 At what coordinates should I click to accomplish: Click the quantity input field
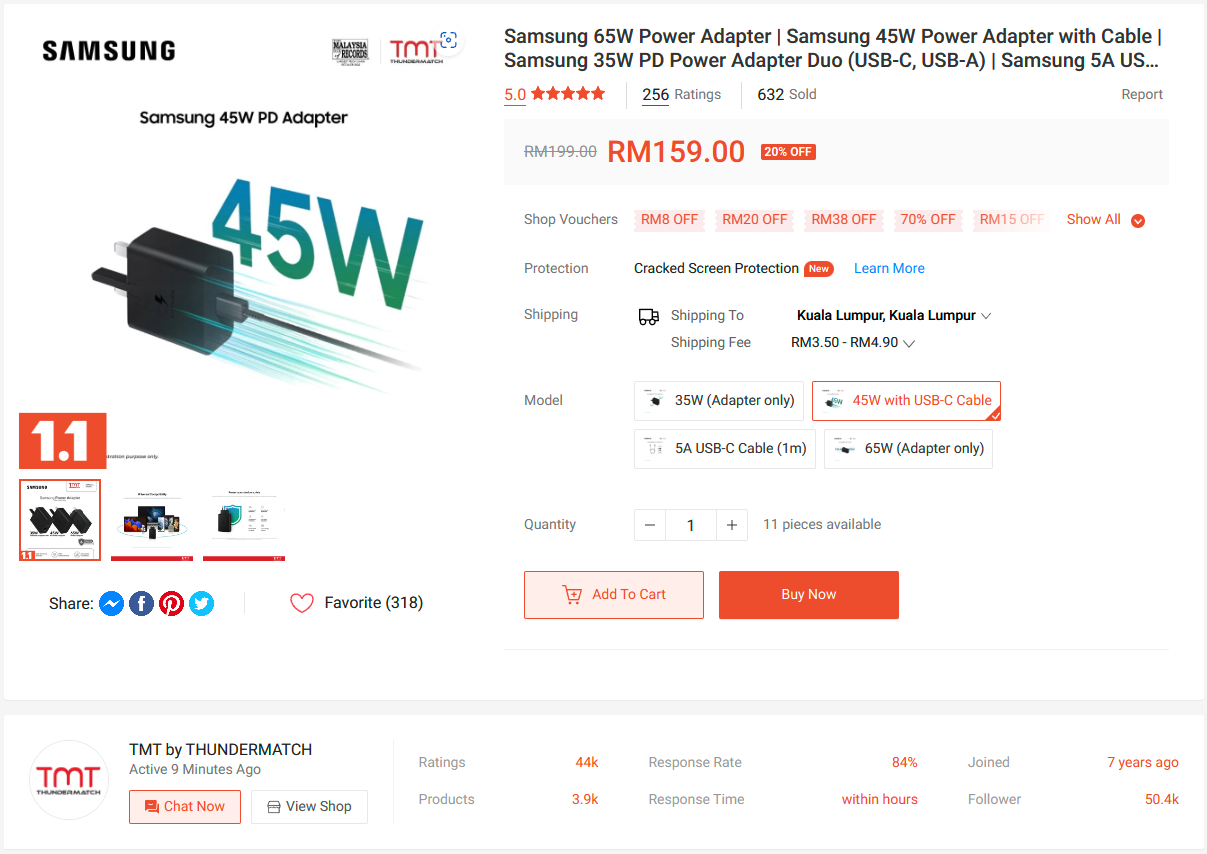pos(691,525)
